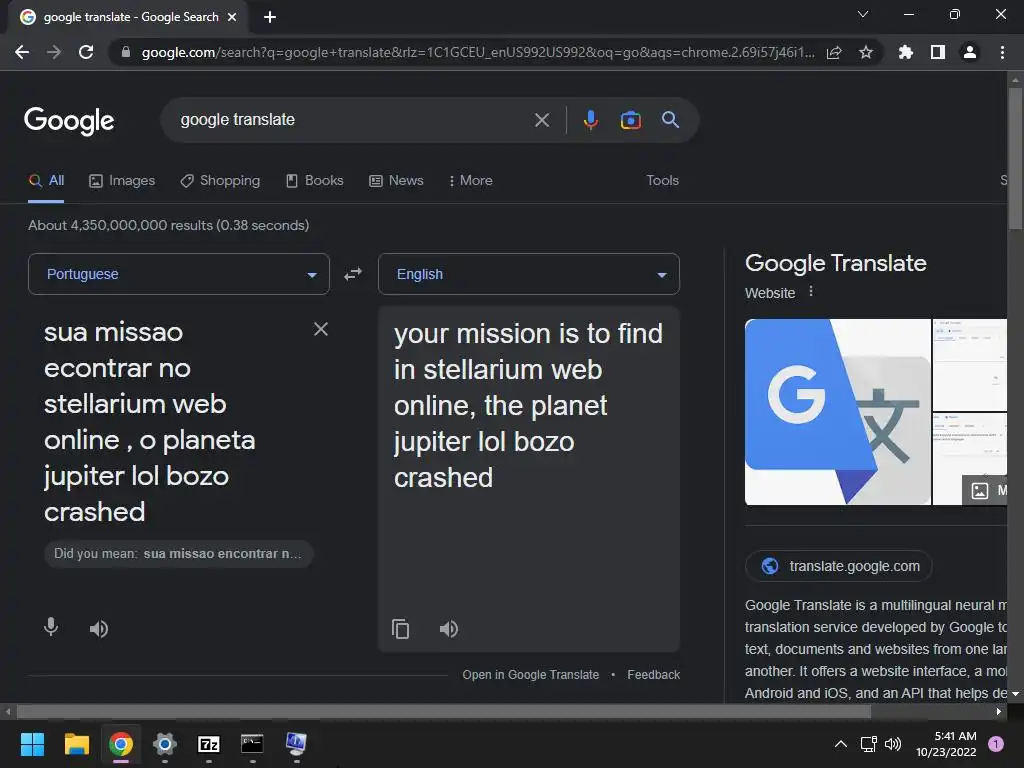Open search Tools options

(x=662, y=180)
